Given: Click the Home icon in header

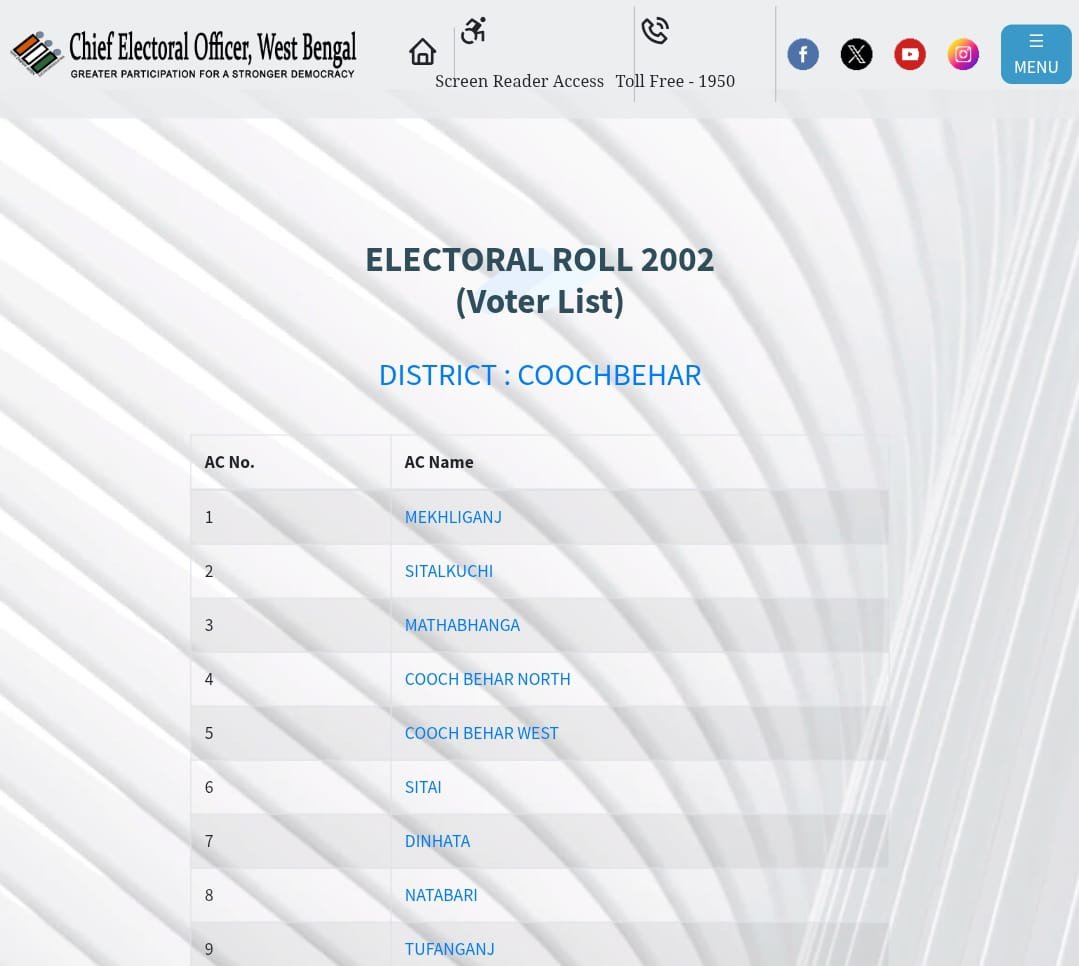Looking at the screenshot, I should click(423, 52).
